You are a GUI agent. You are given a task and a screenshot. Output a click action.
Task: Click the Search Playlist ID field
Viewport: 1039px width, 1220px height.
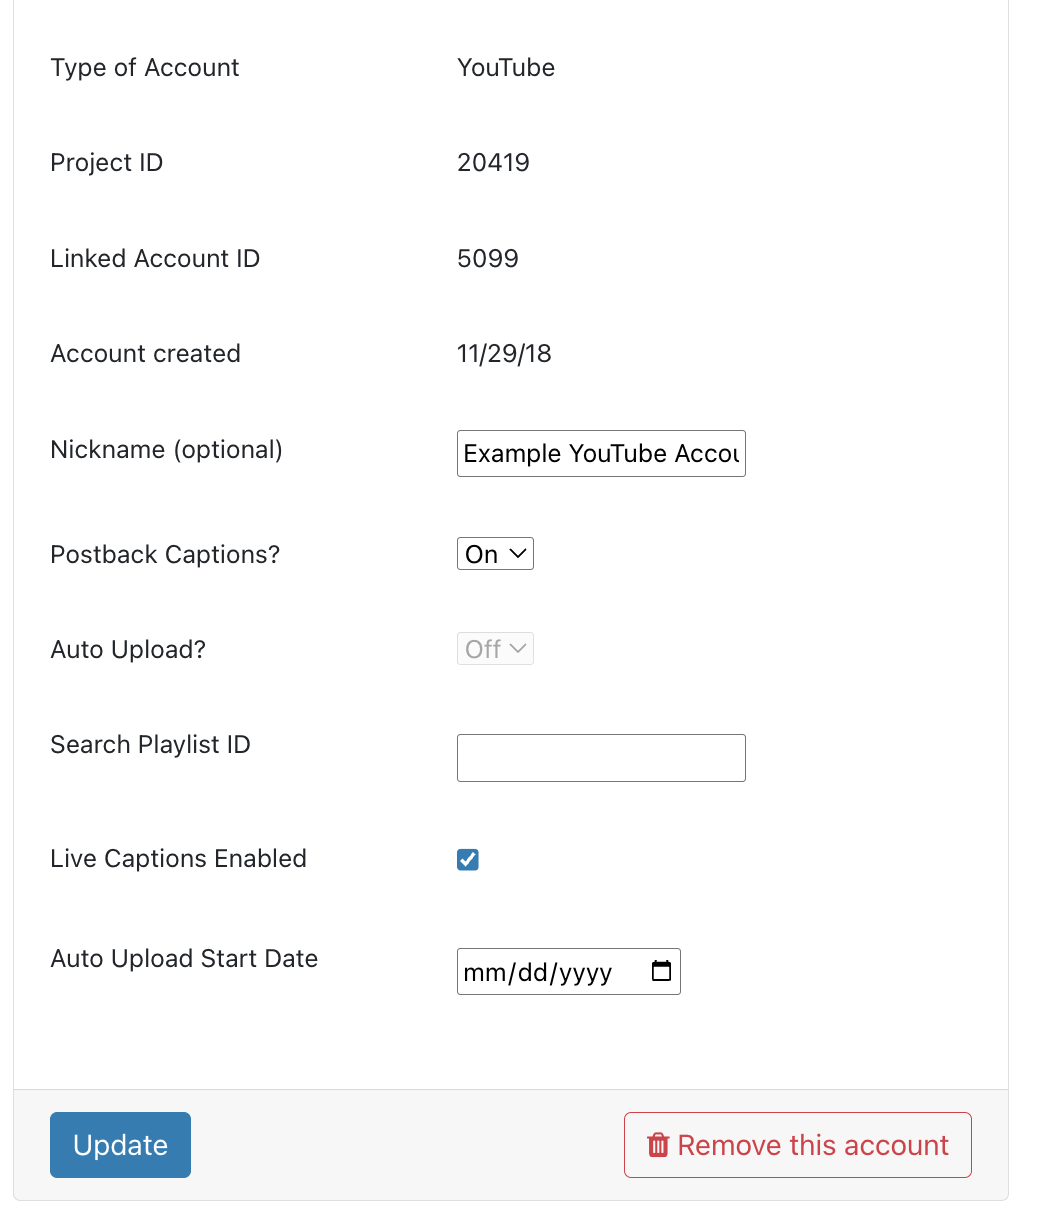pos(601,758)
